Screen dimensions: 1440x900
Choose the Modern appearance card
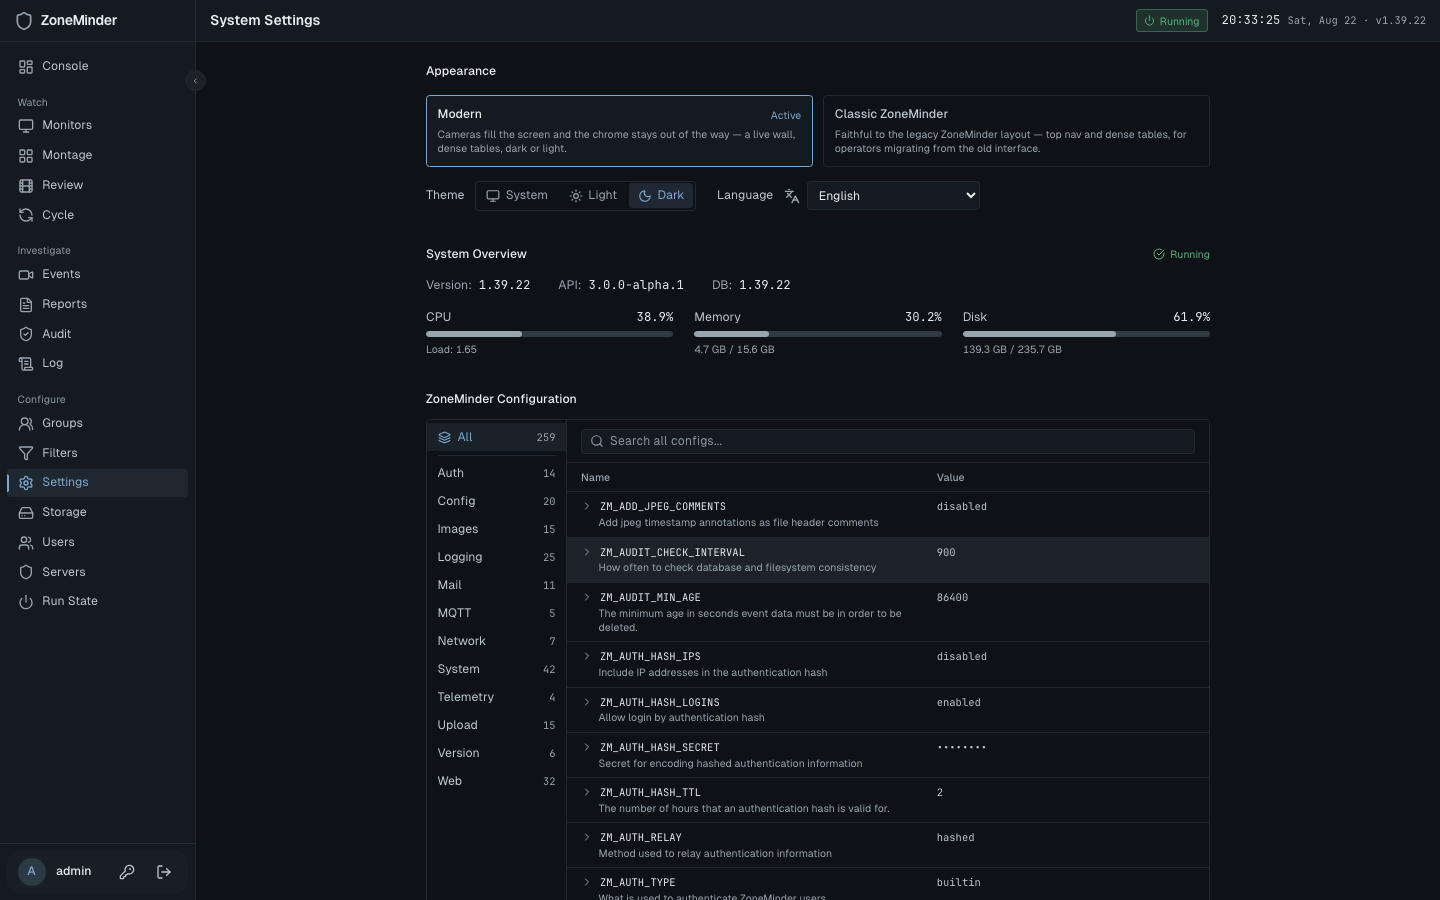(619, 131)
